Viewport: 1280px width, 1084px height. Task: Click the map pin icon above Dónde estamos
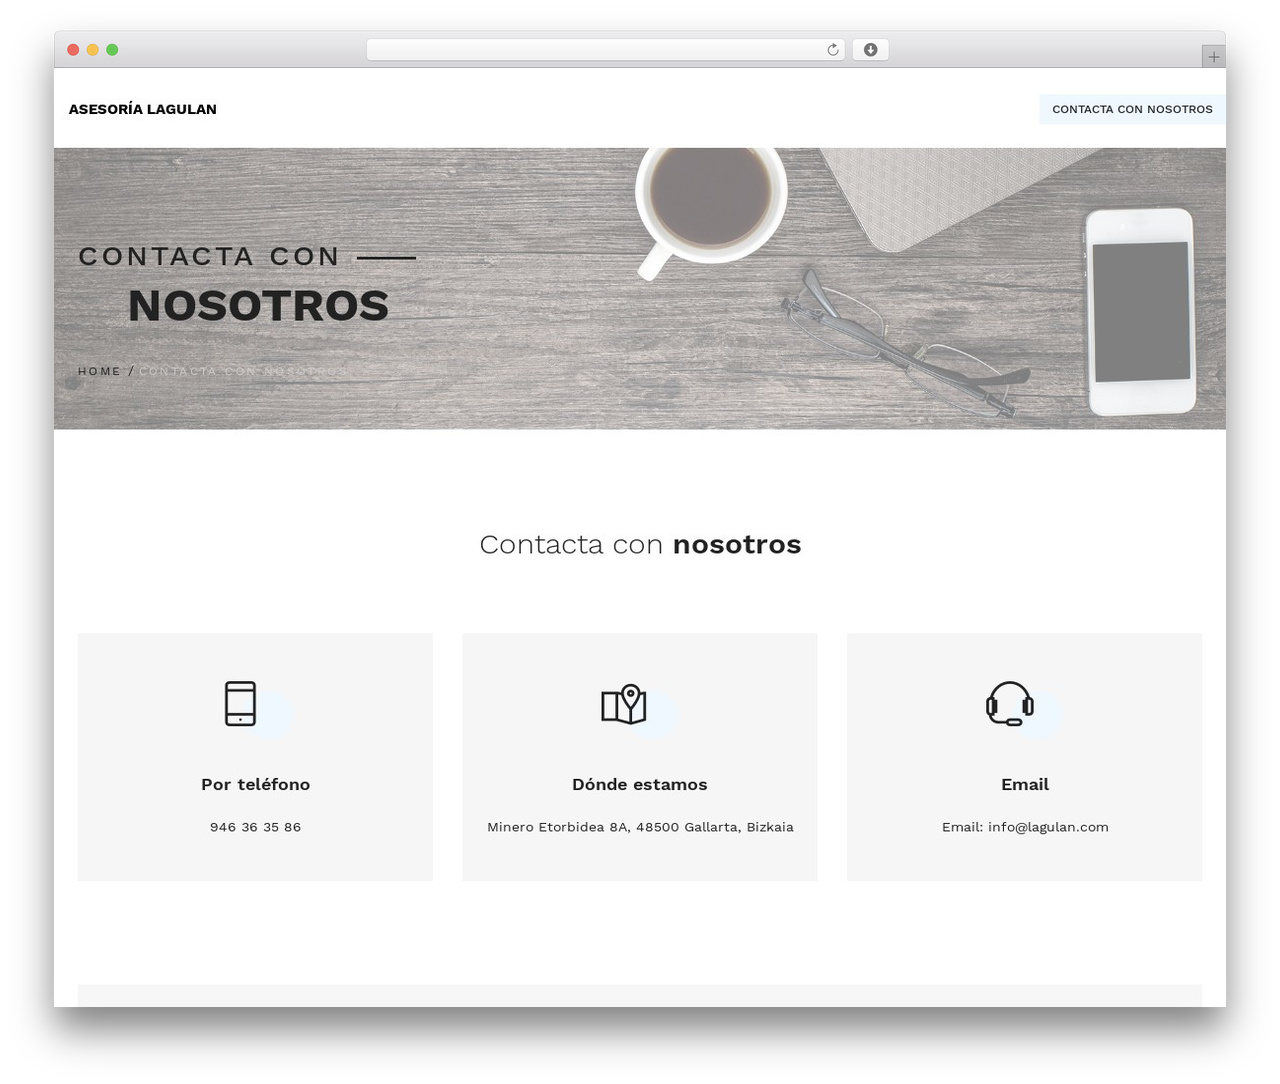624,704
